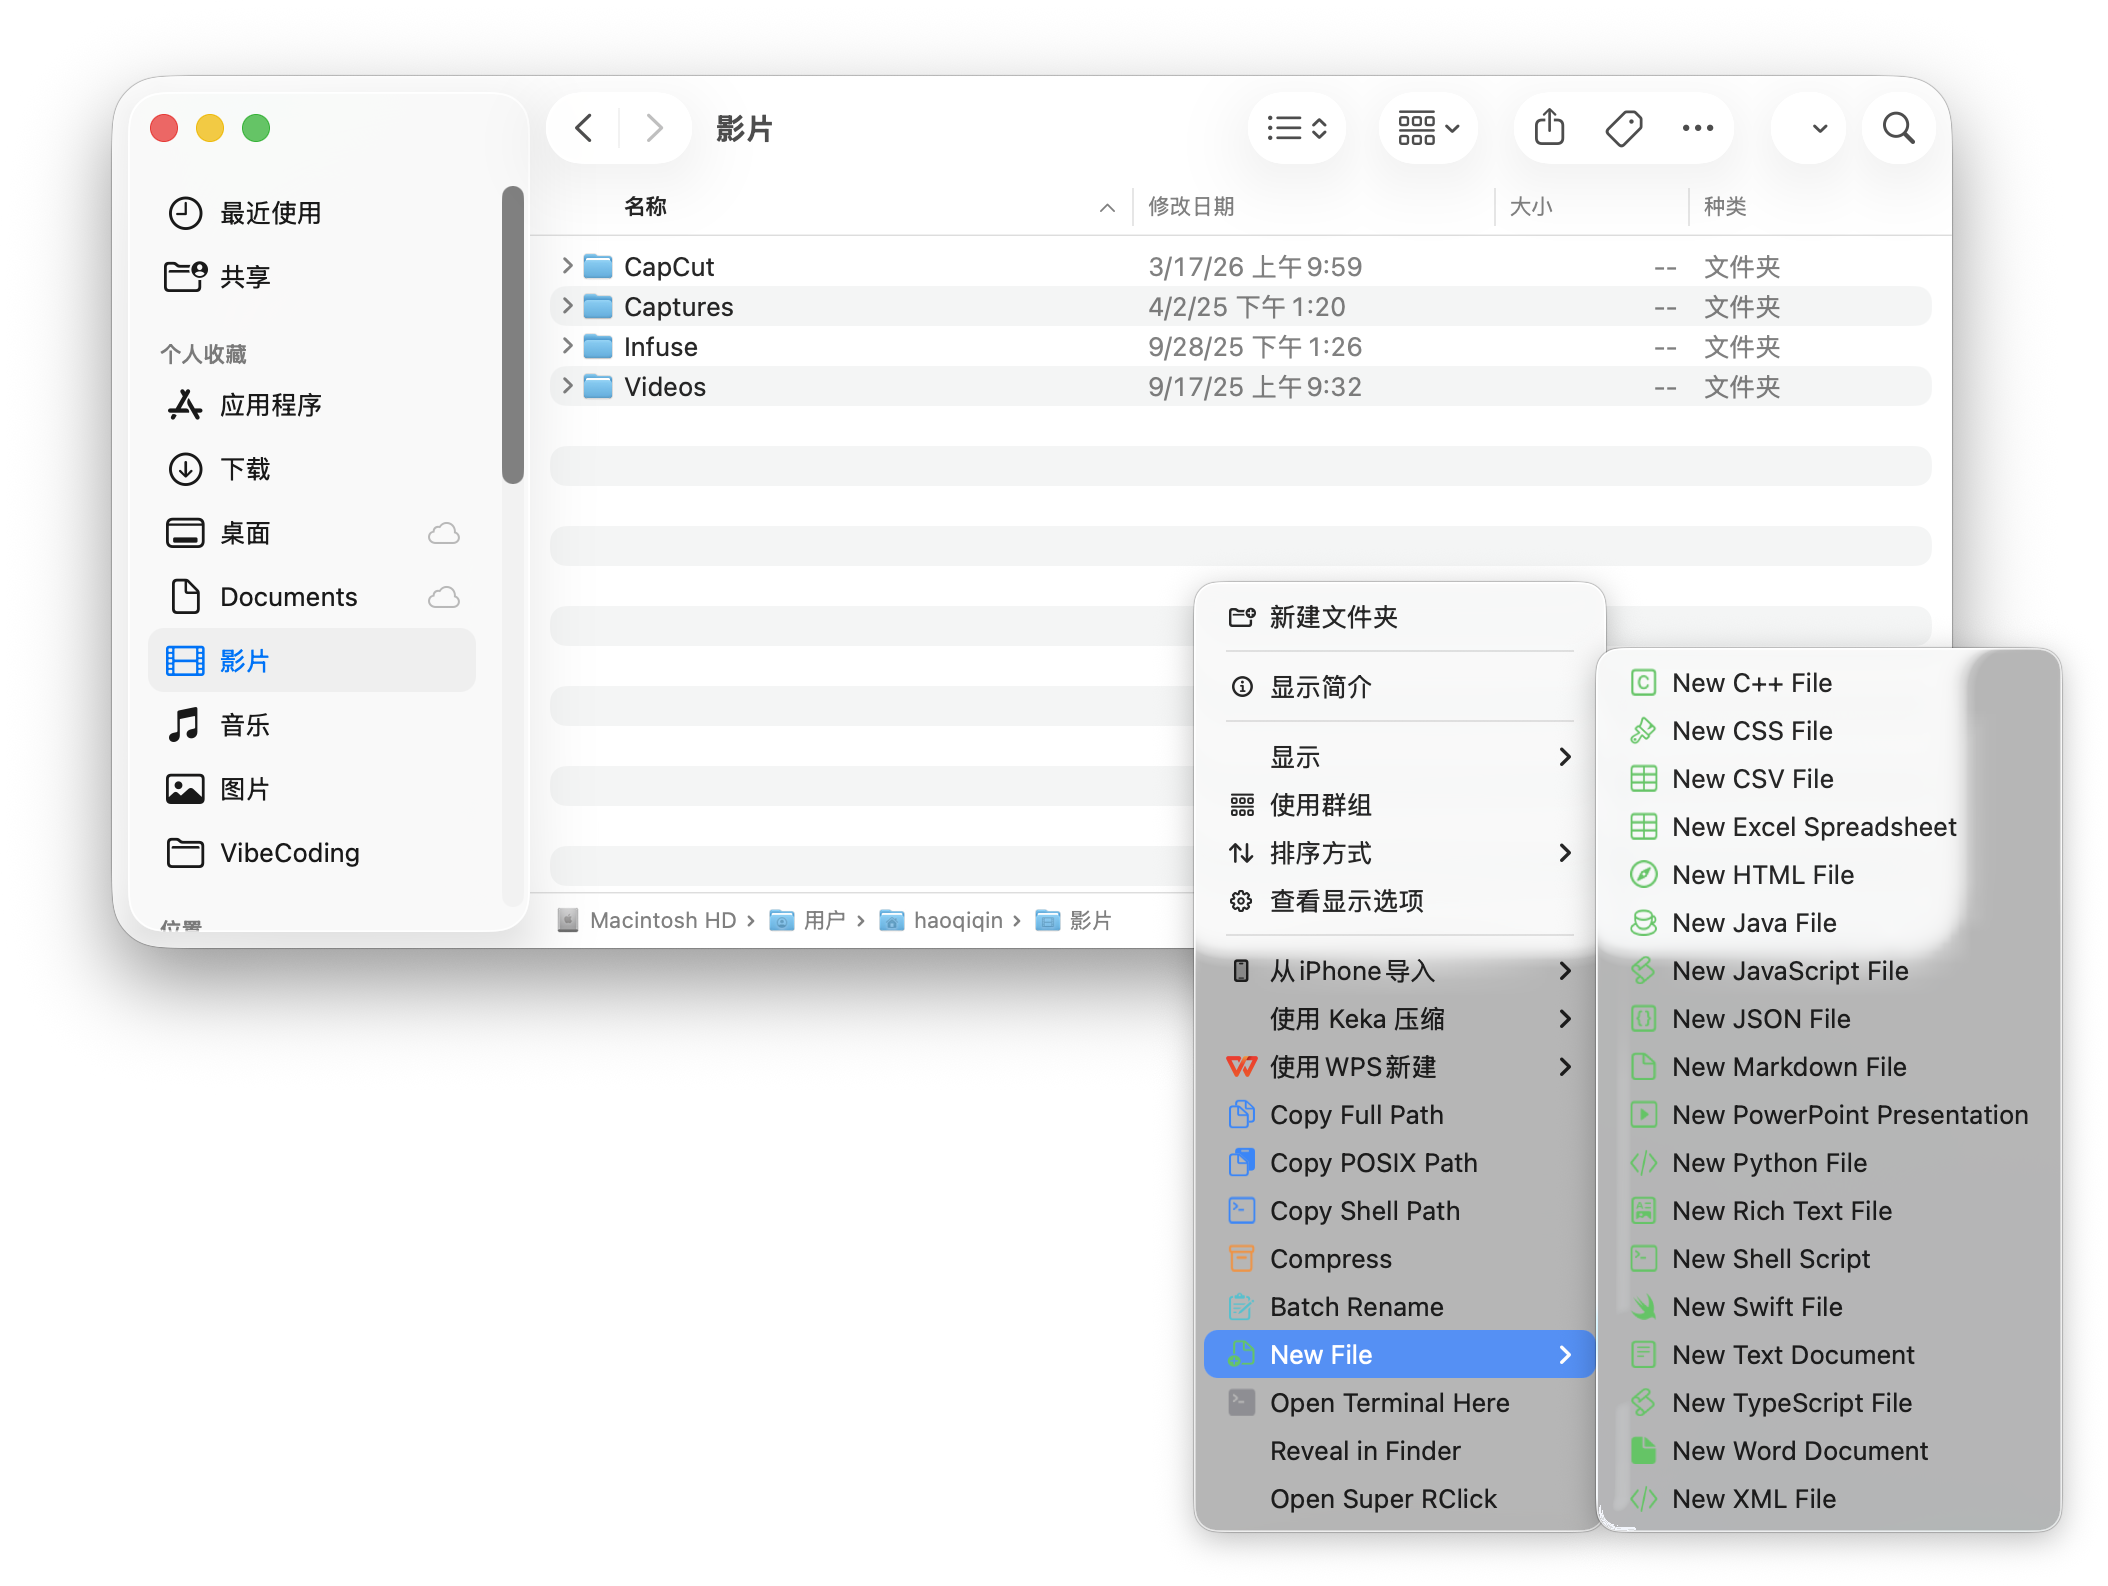Choose New Python File option
The width and height of the screenshot is (2108, 1586).
pyautogui.click(x=1769, y=1163)
